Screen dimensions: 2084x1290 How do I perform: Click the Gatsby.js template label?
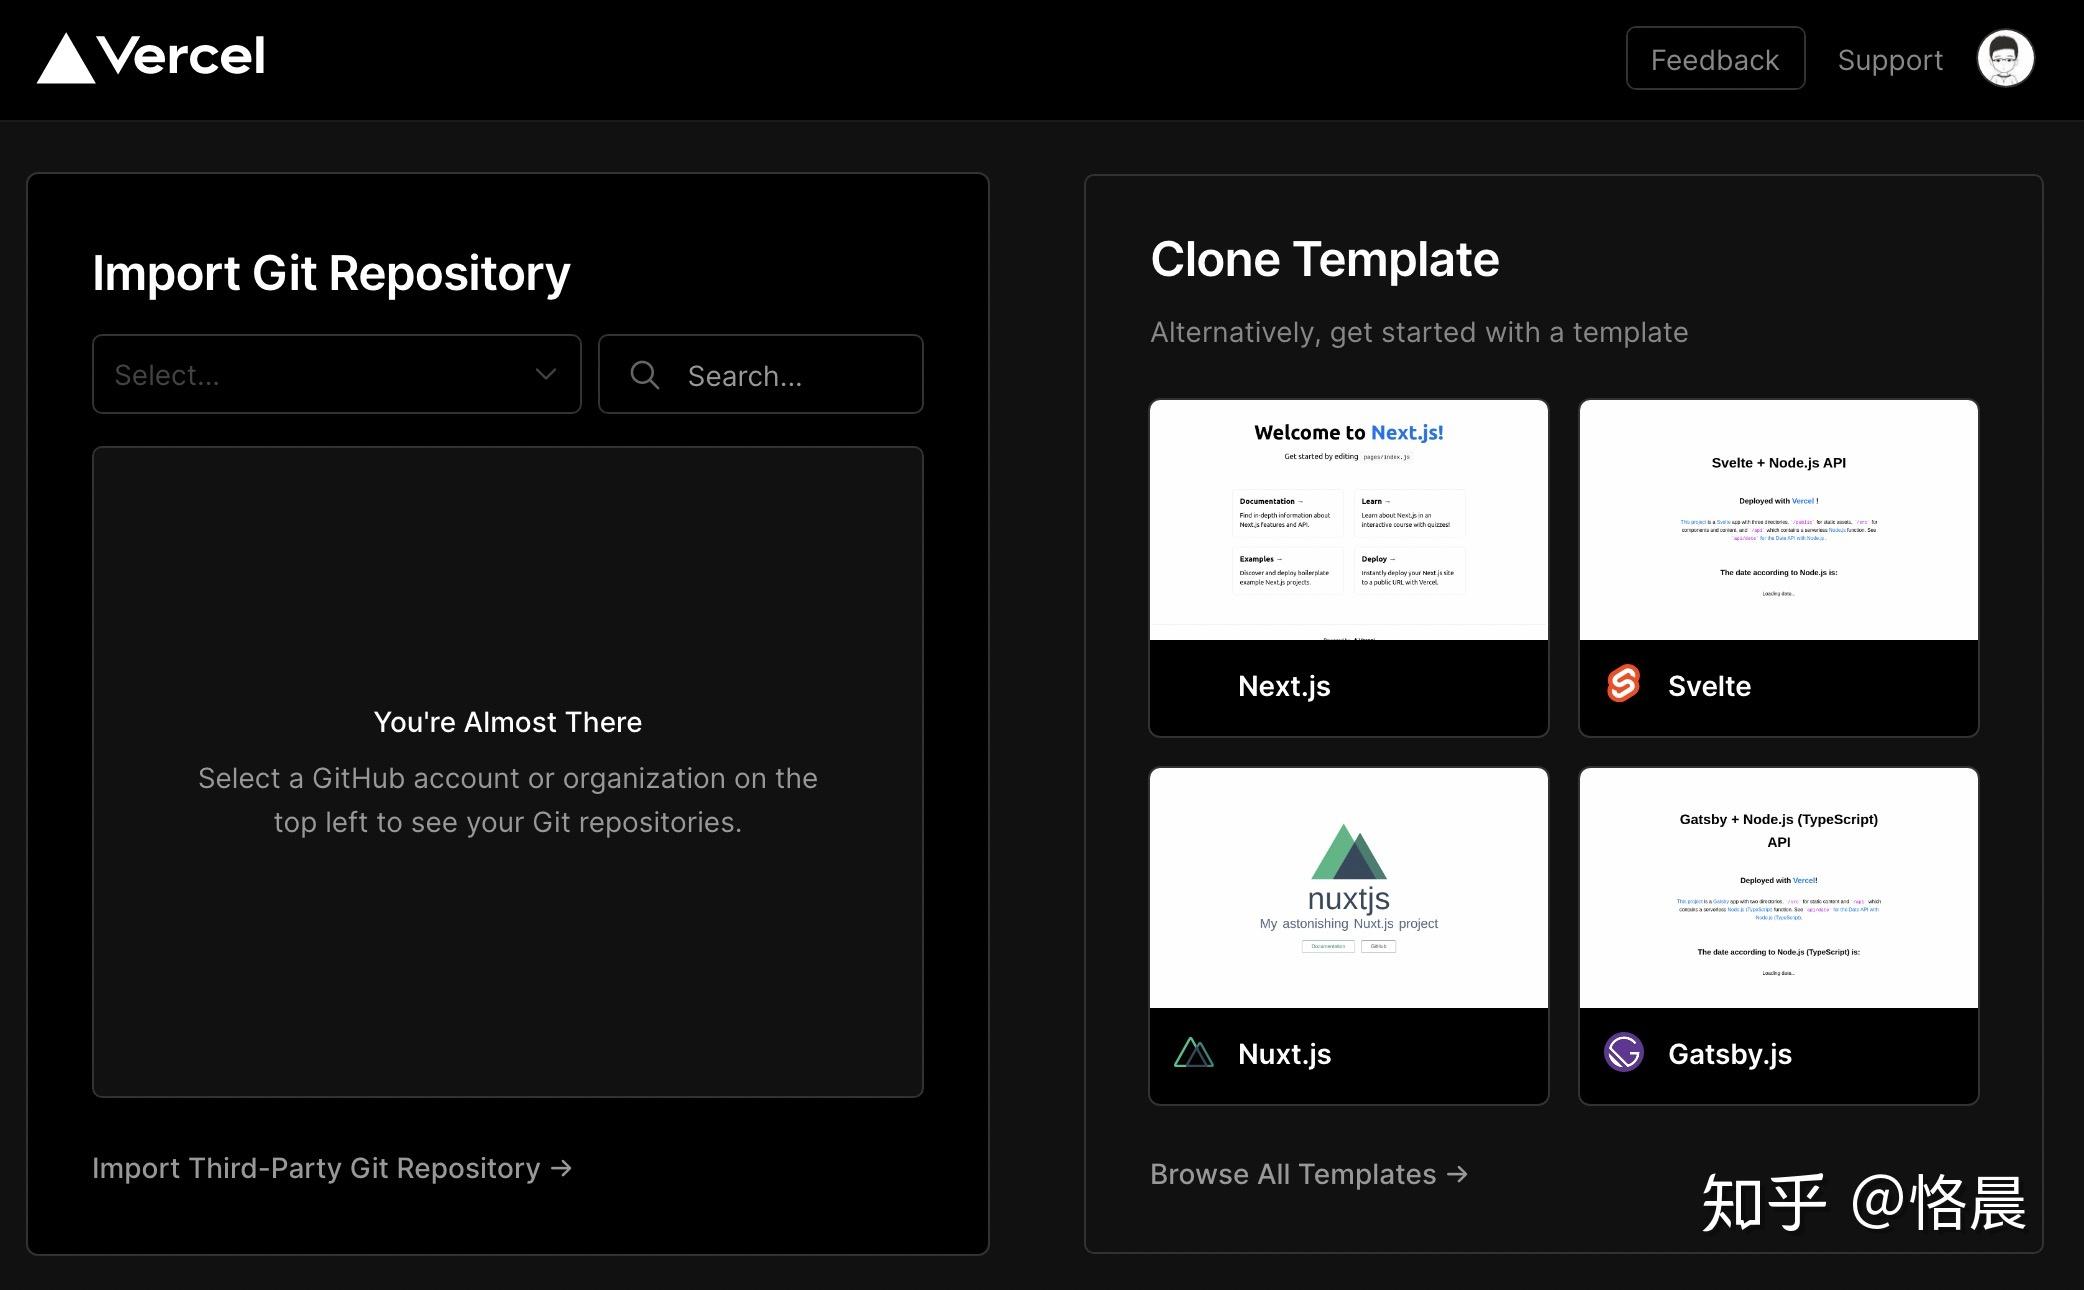click(1729, 1054)
